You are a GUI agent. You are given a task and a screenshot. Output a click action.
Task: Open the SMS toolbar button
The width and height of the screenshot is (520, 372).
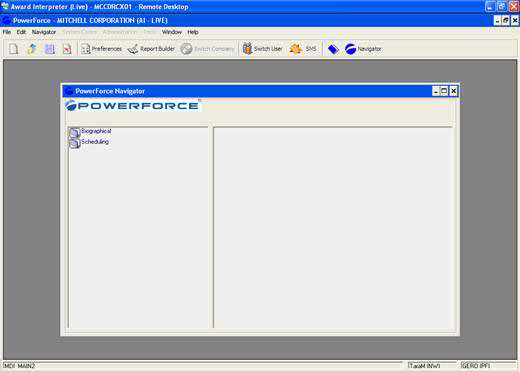pyautogui.click(x=303, y=49)
